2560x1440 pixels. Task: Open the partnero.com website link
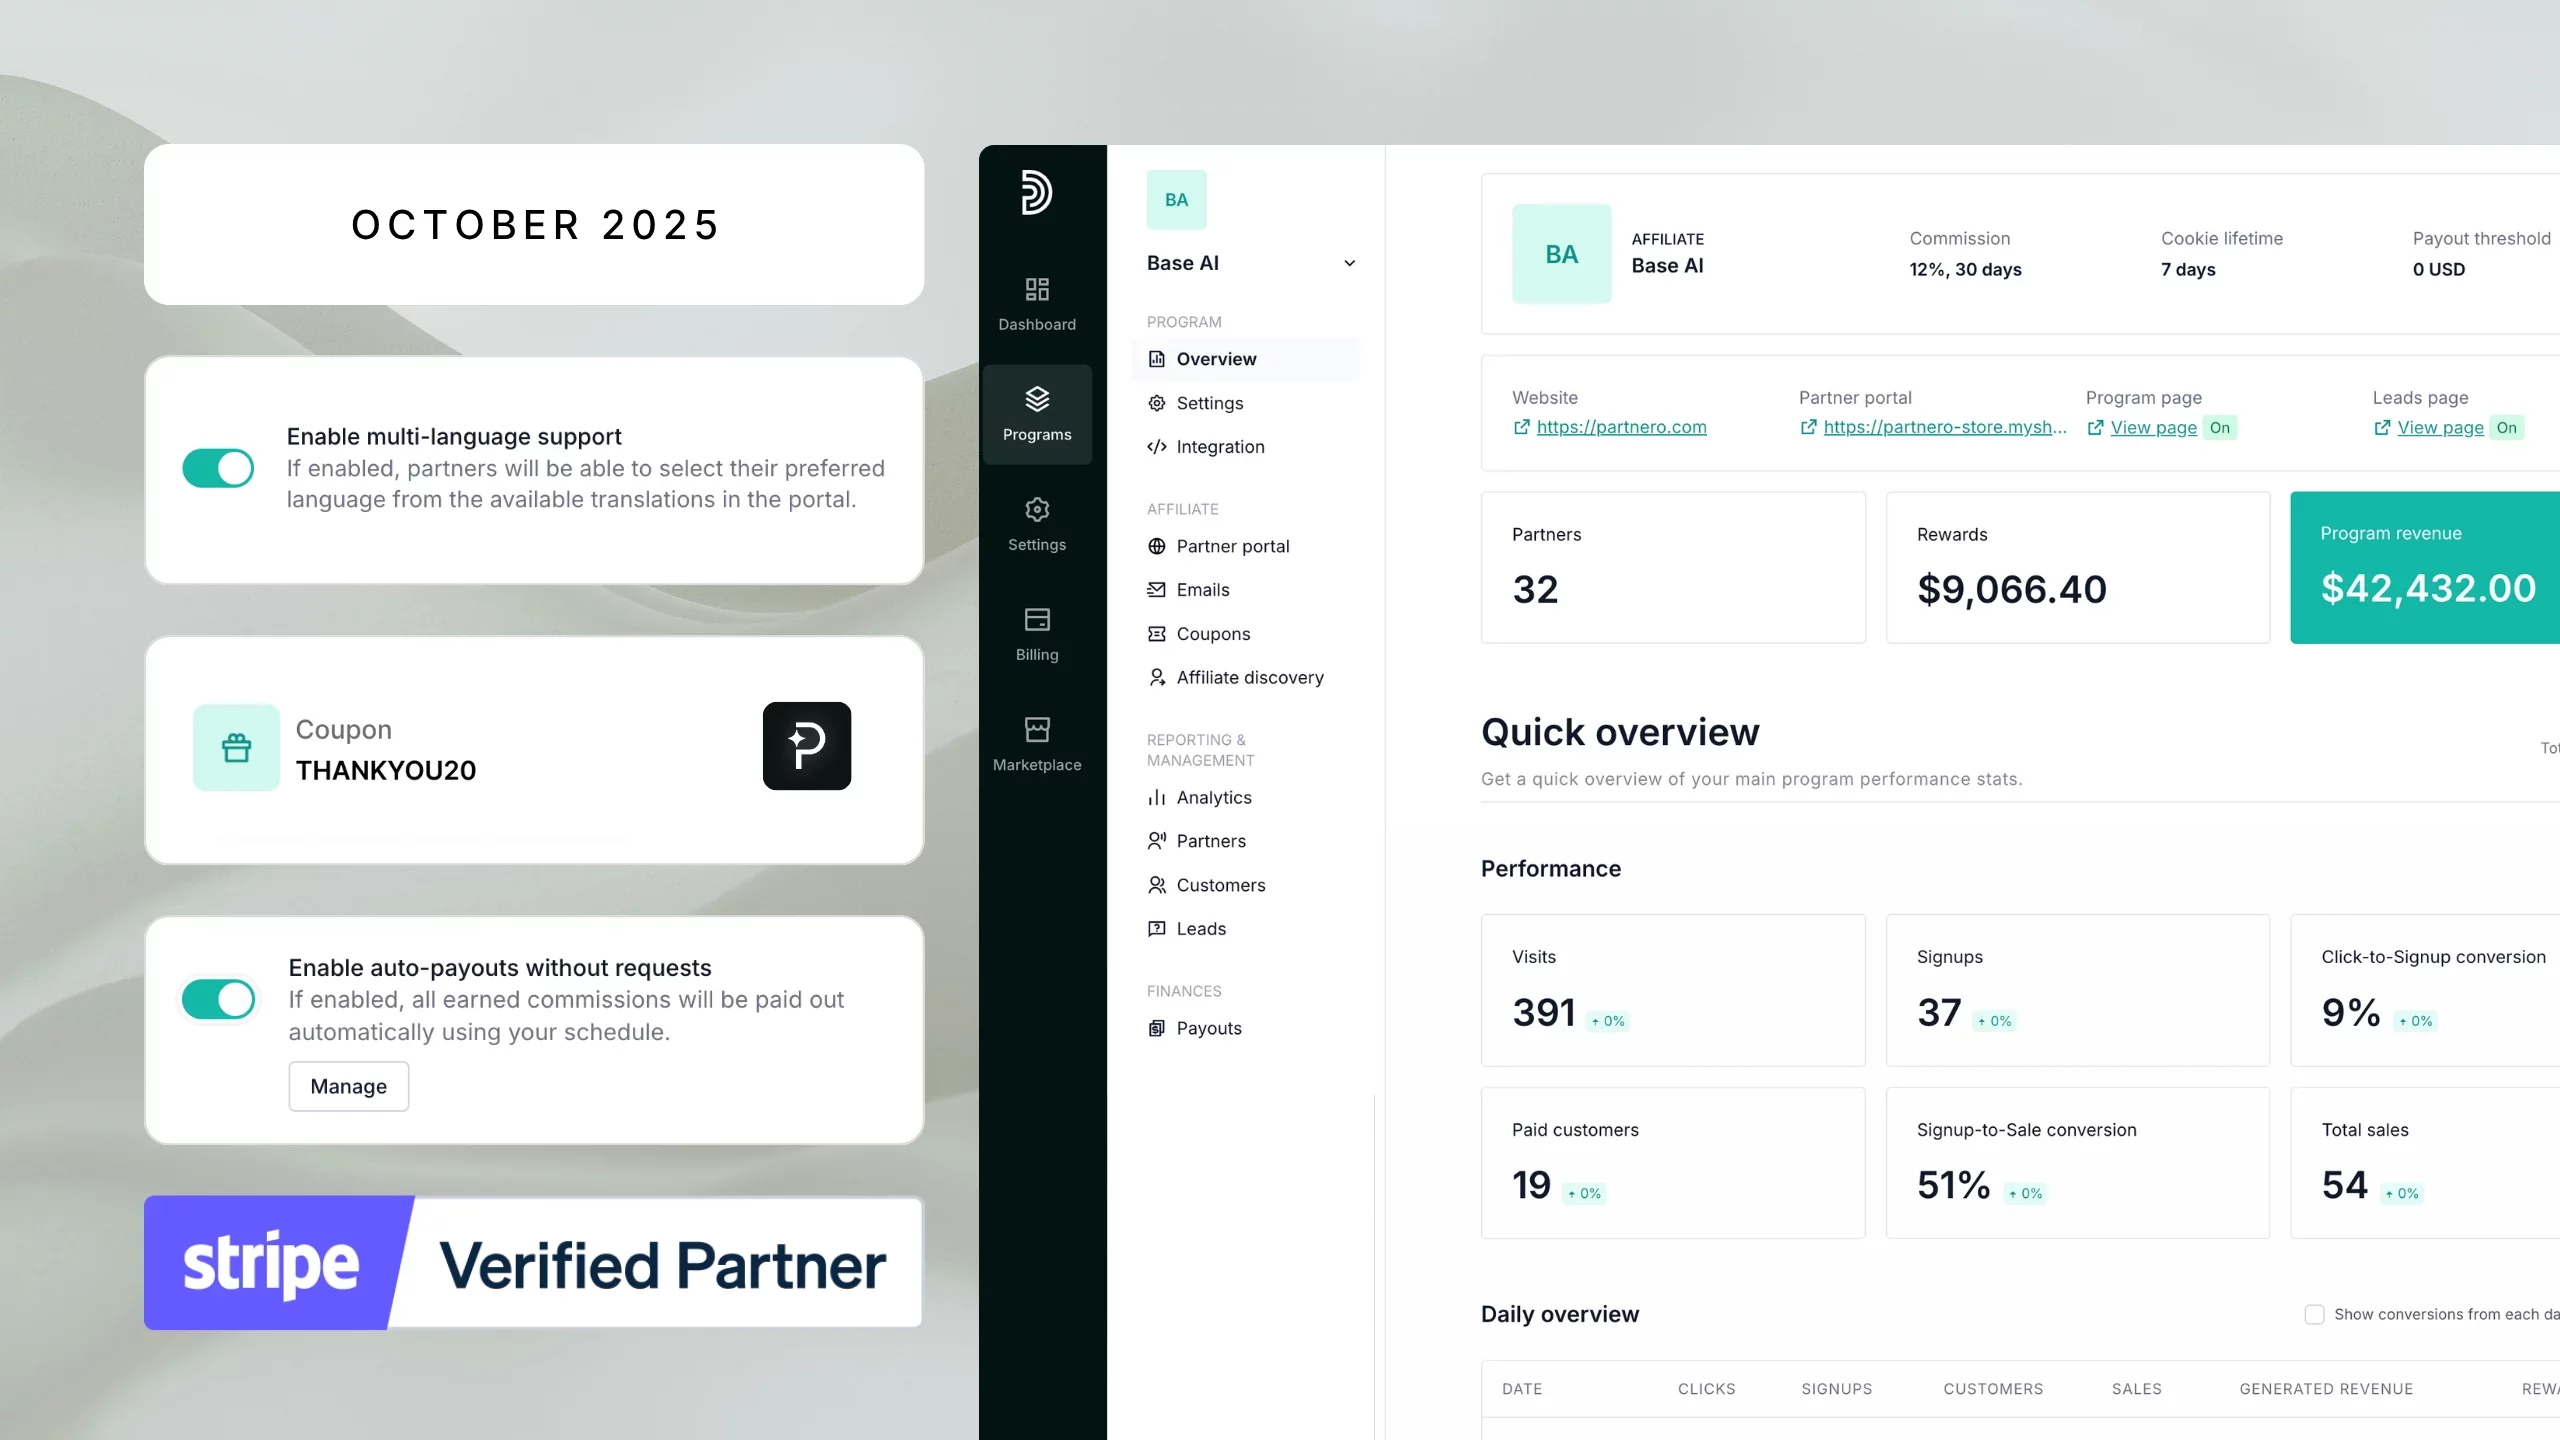click(1620, 427)
